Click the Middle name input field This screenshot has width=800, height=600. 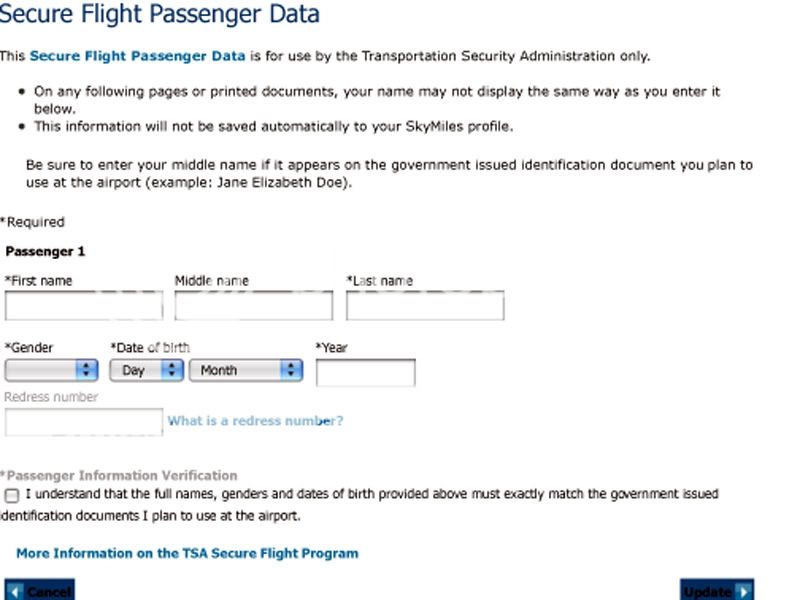click(x=253, y=305)
